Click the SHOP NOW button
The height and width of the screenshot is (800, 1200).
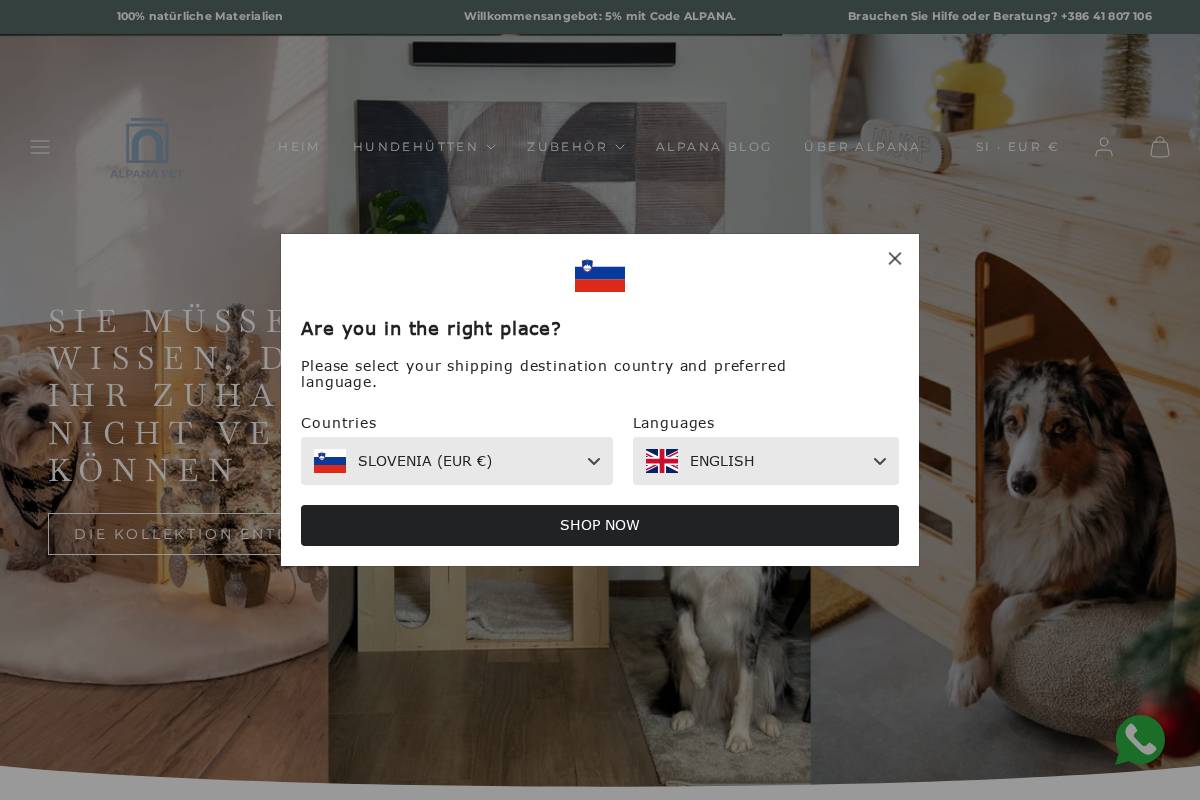coord(600,525)
